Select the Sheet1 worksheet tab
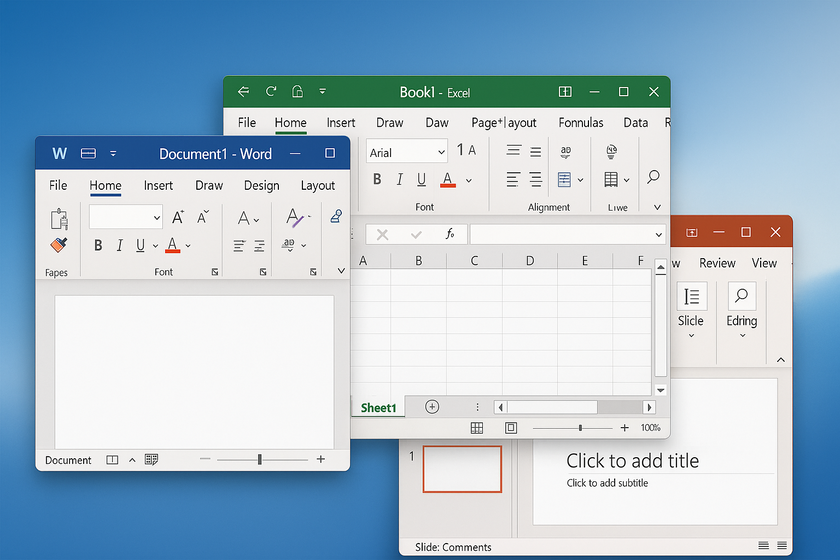Image resolution: width=840 pixels, height=560 pixels. [378, 407]
